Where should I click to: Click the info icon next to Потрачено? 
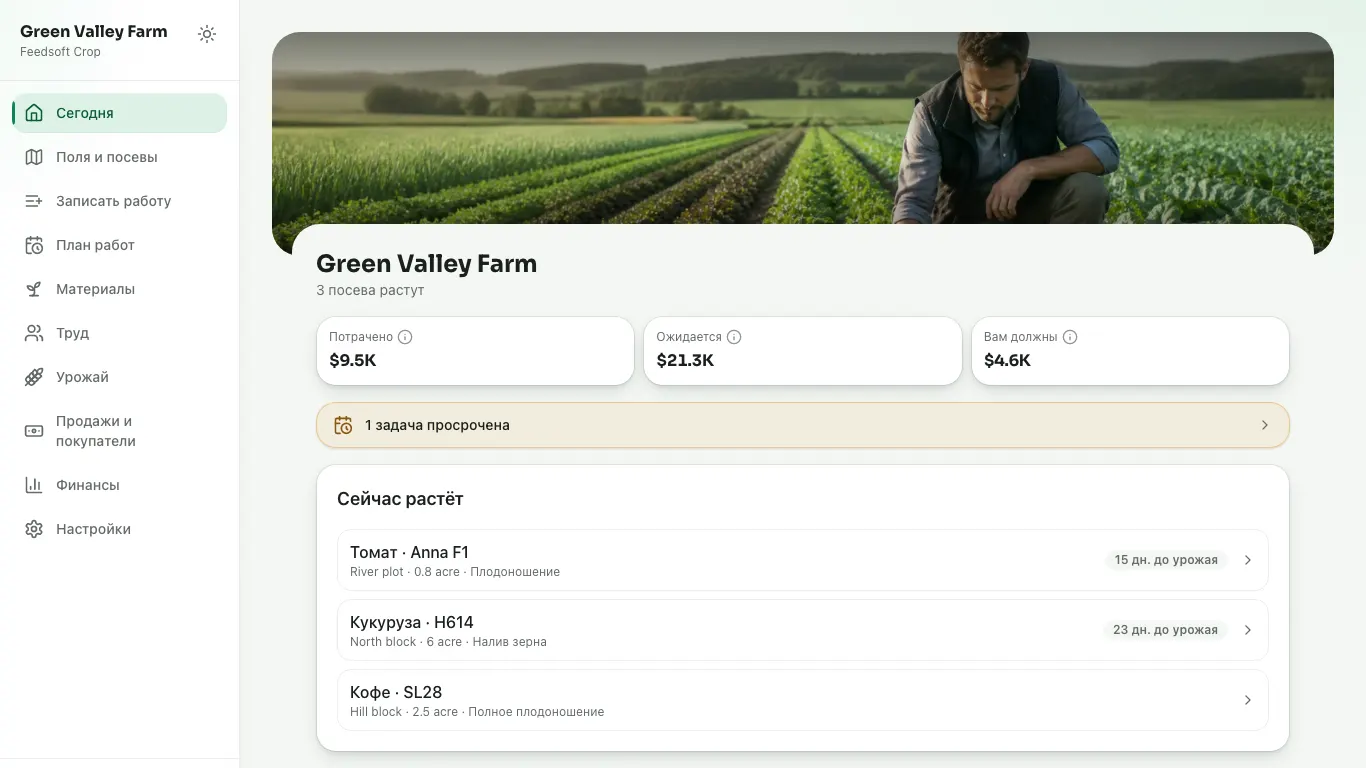tap(405, 337)
